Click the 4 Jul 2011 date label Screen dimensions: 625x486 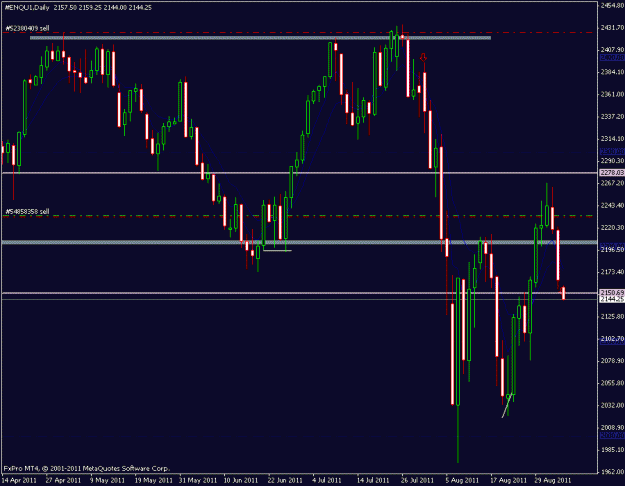click(x=327, y=480)
